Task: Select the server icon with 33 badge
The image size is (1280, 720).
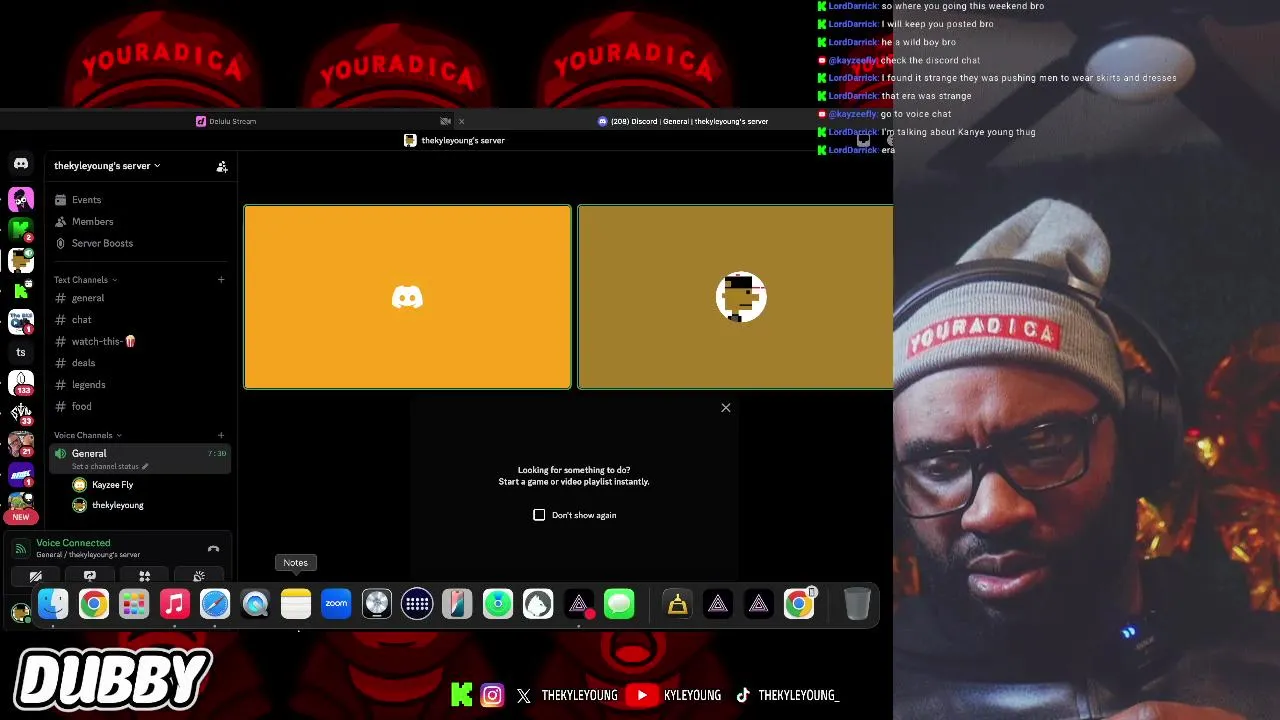Action: pos(21,412)
